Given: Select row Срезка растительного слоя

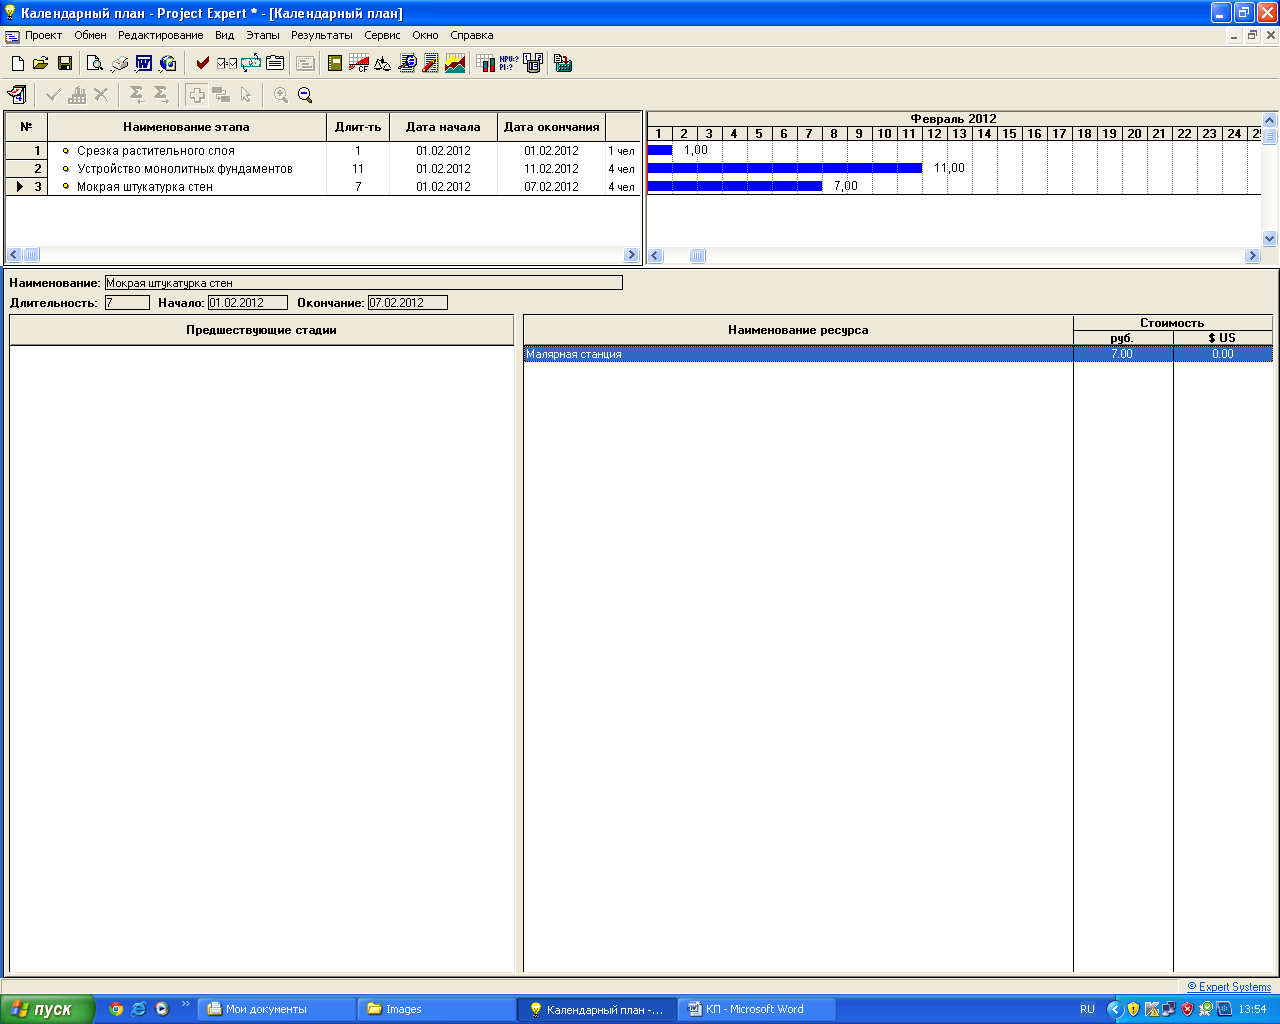Looking at the screenshot, I should 323,151.
